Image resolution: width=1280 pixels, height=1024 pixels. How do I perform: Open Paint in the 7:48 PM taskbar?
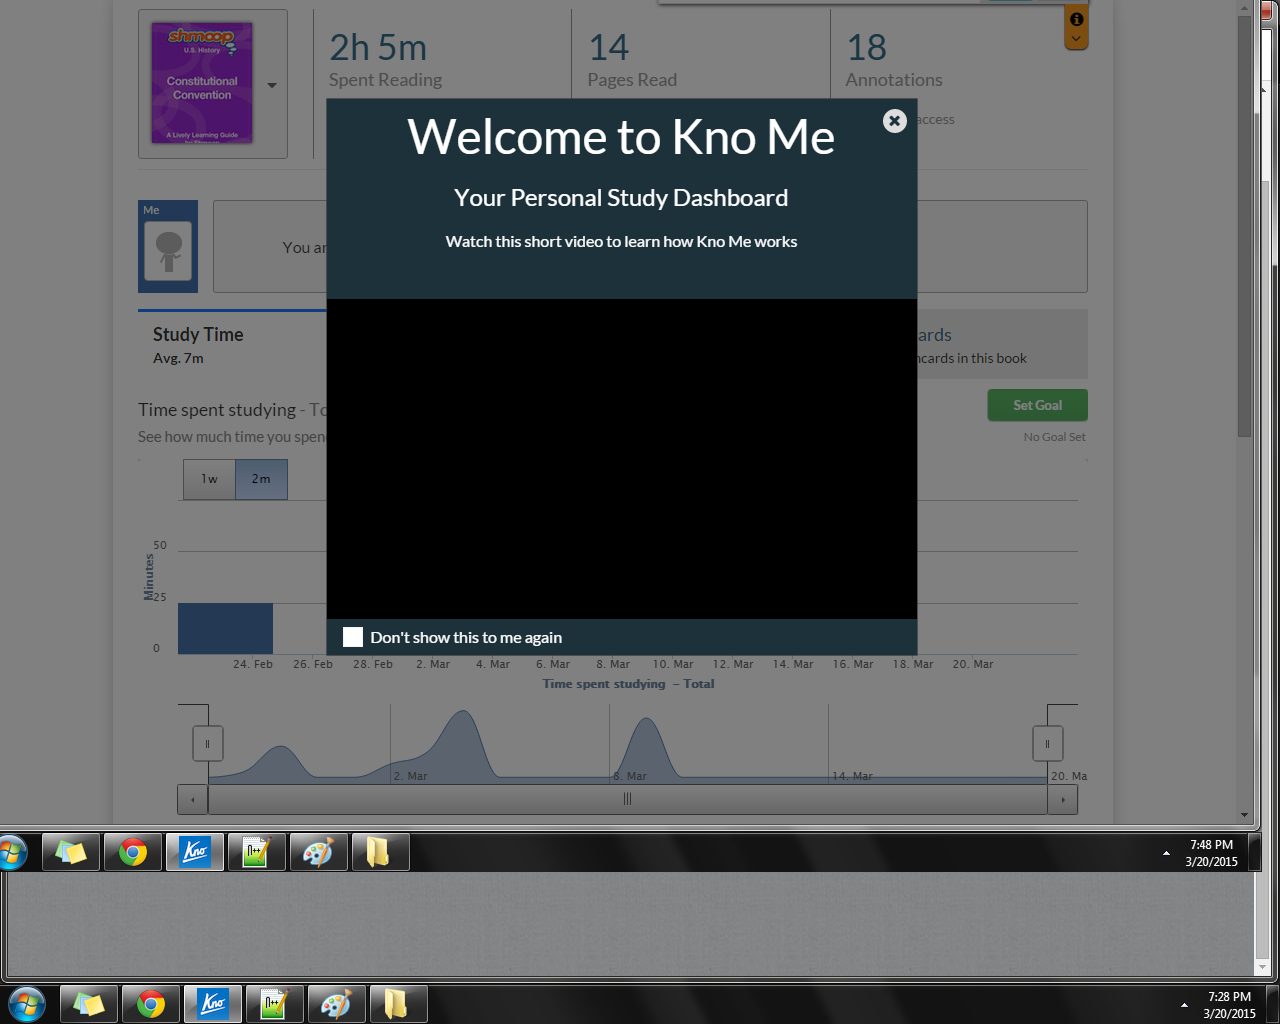319,852
